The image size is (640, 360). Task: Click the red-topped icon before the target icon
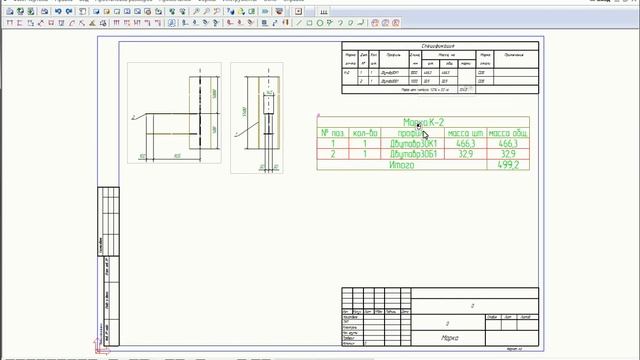(x=279, y=11)
